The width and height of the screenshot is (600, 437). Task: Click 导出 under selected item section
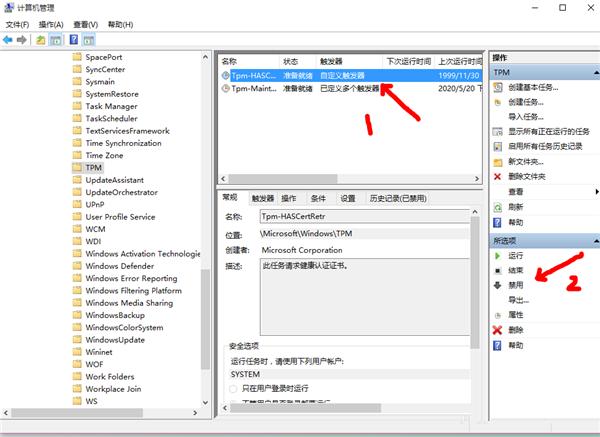518,300
